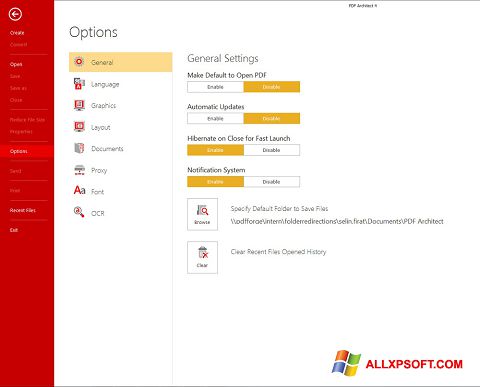Open the OCR options category
Viewport: 480px width, 387px height.
pos(121,213)
